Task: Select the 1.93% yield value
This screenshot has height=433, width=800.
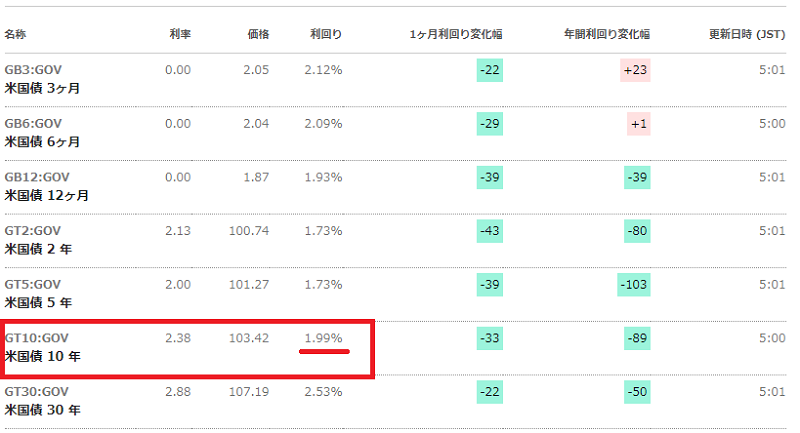Action: [x=323, y=177]
